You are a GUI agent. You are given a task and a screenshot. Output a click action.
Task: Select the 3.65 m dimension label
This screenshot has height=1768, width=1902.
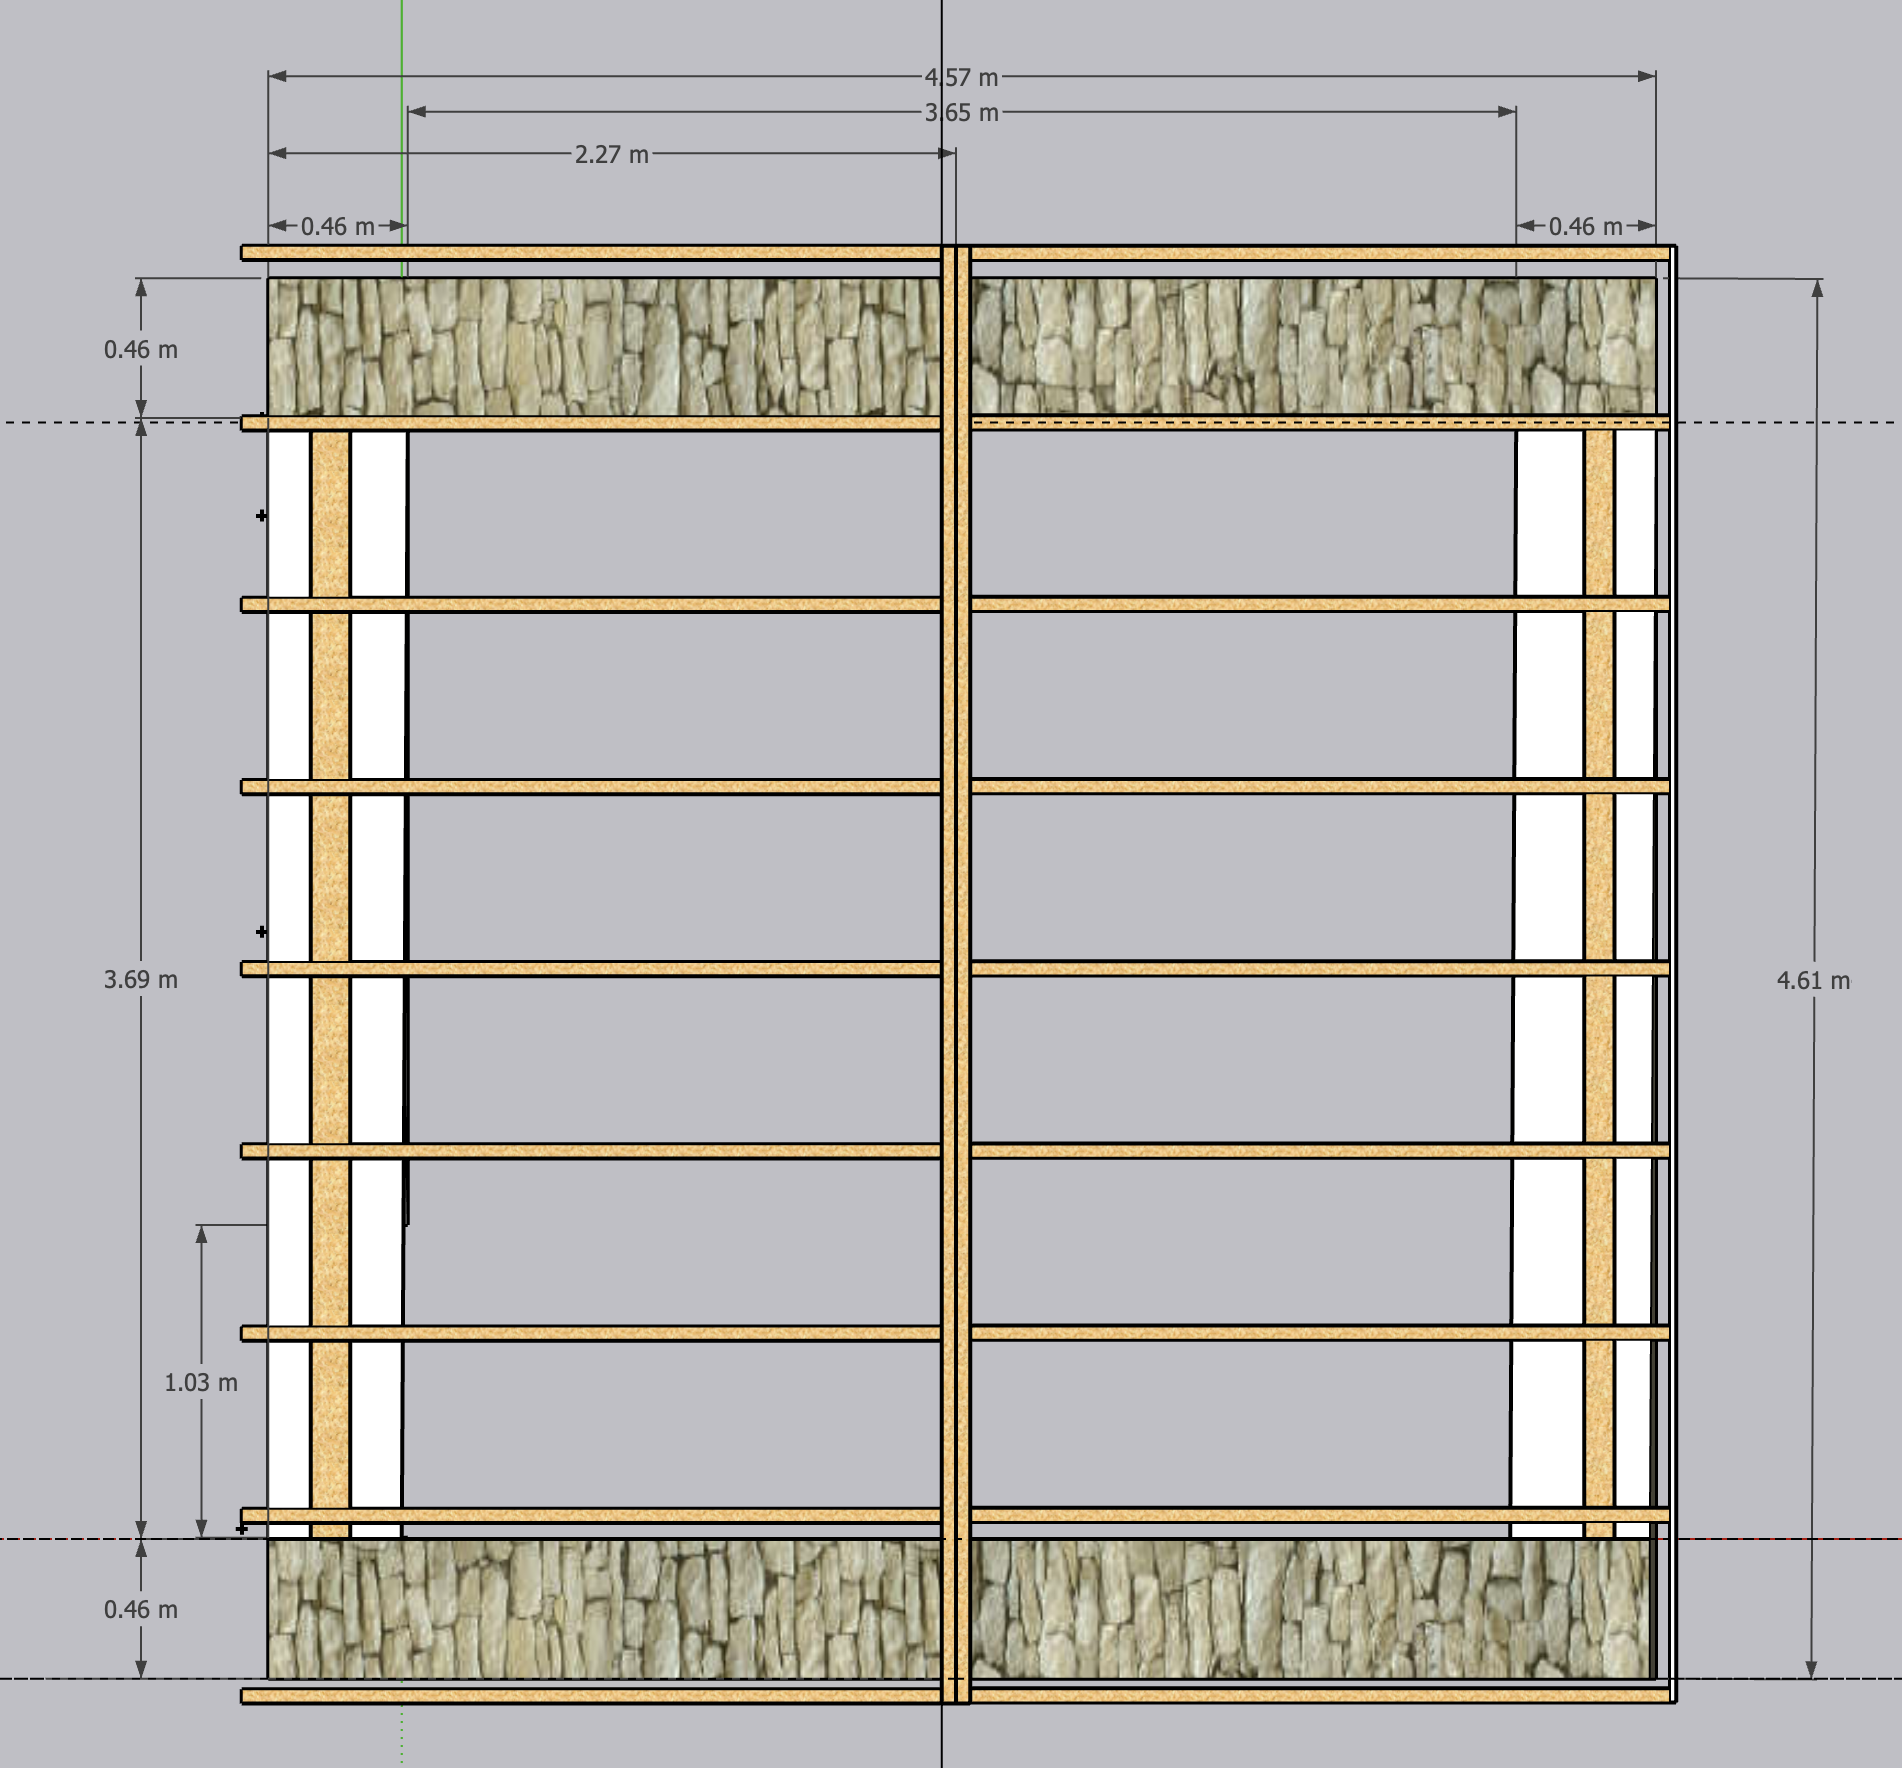coord(961,113)
